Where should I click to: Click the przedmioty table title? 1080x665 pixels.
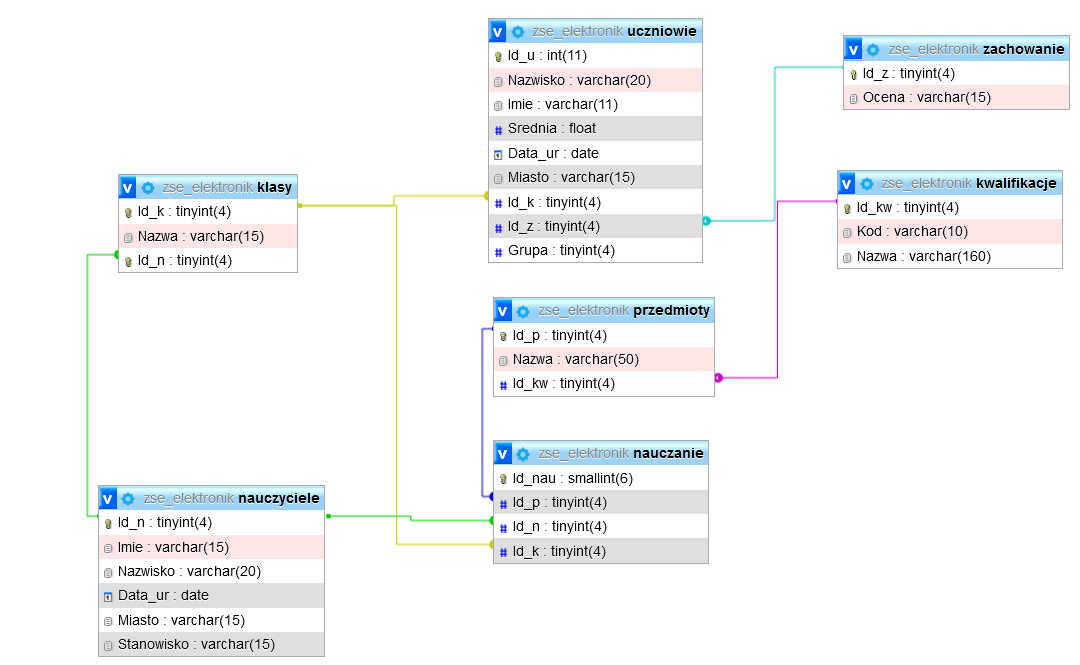[669, 311]
